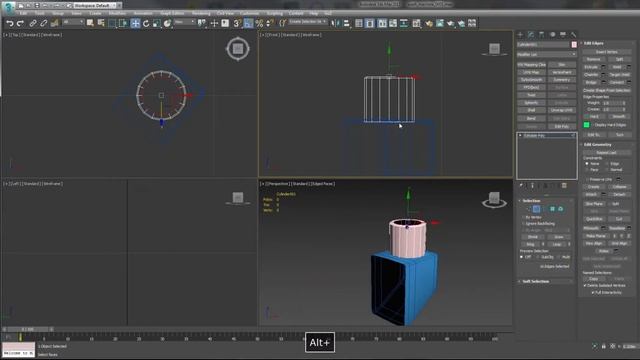Select the Select and Link tool

tap(33, 23)
